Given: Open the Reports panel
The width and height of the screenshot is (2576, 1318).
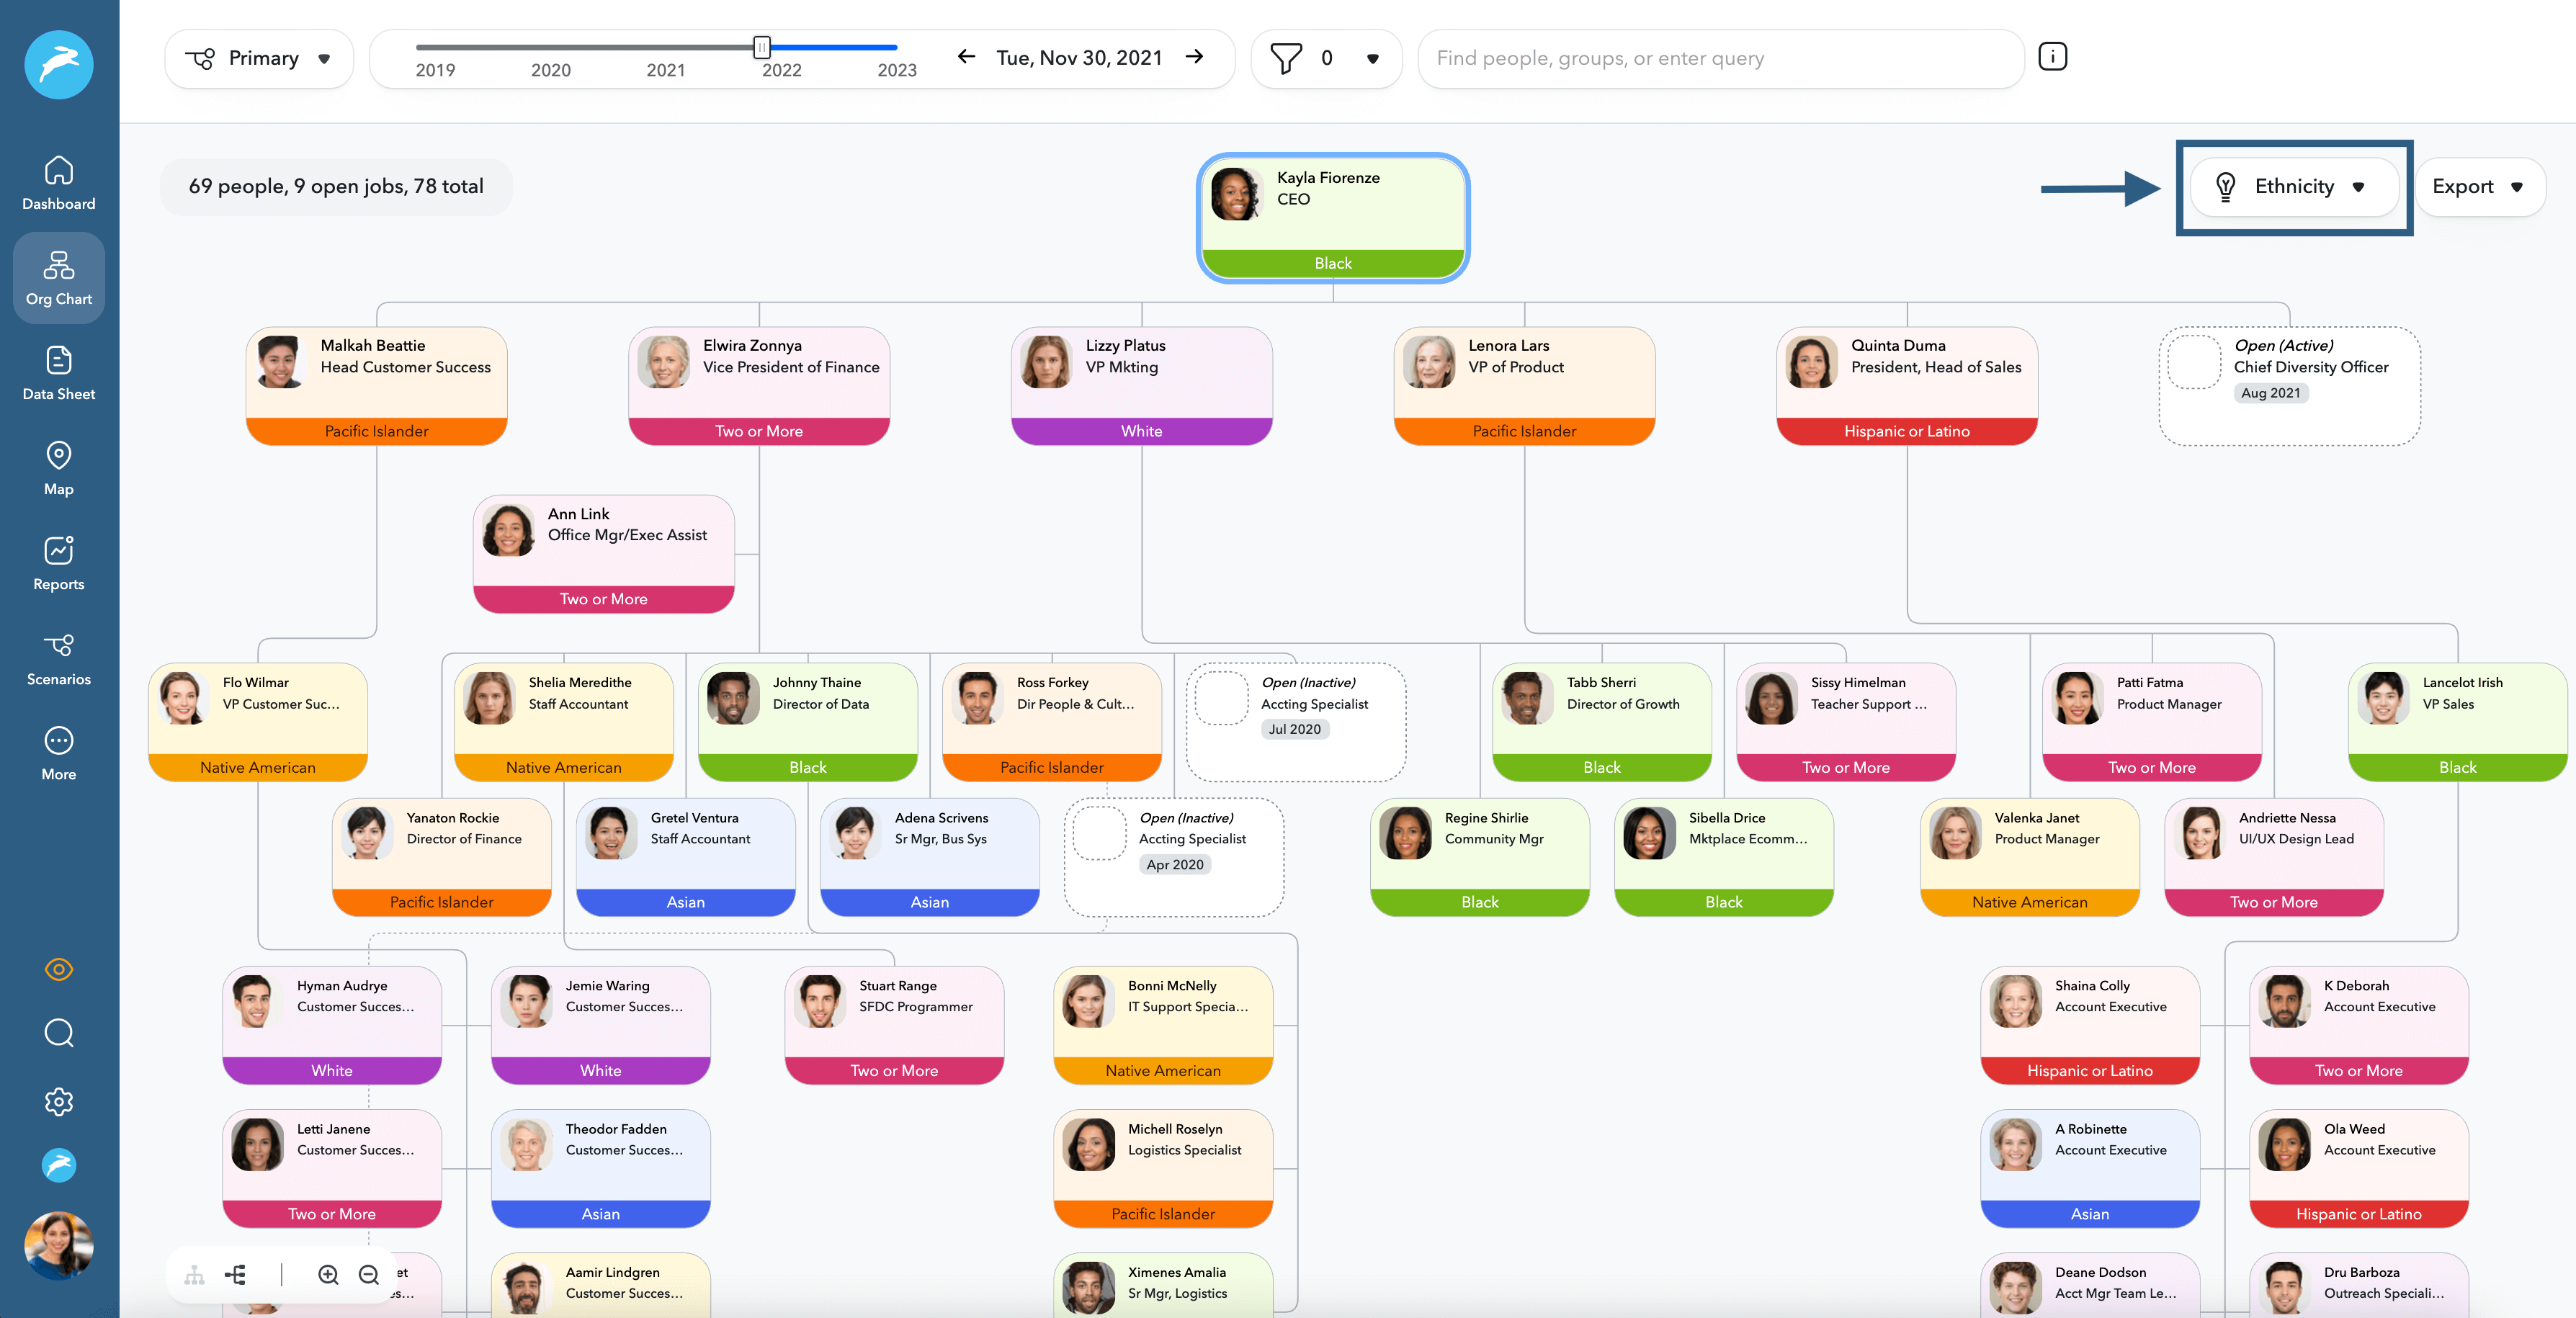Looking at the screenshot, I should (58, 562).
